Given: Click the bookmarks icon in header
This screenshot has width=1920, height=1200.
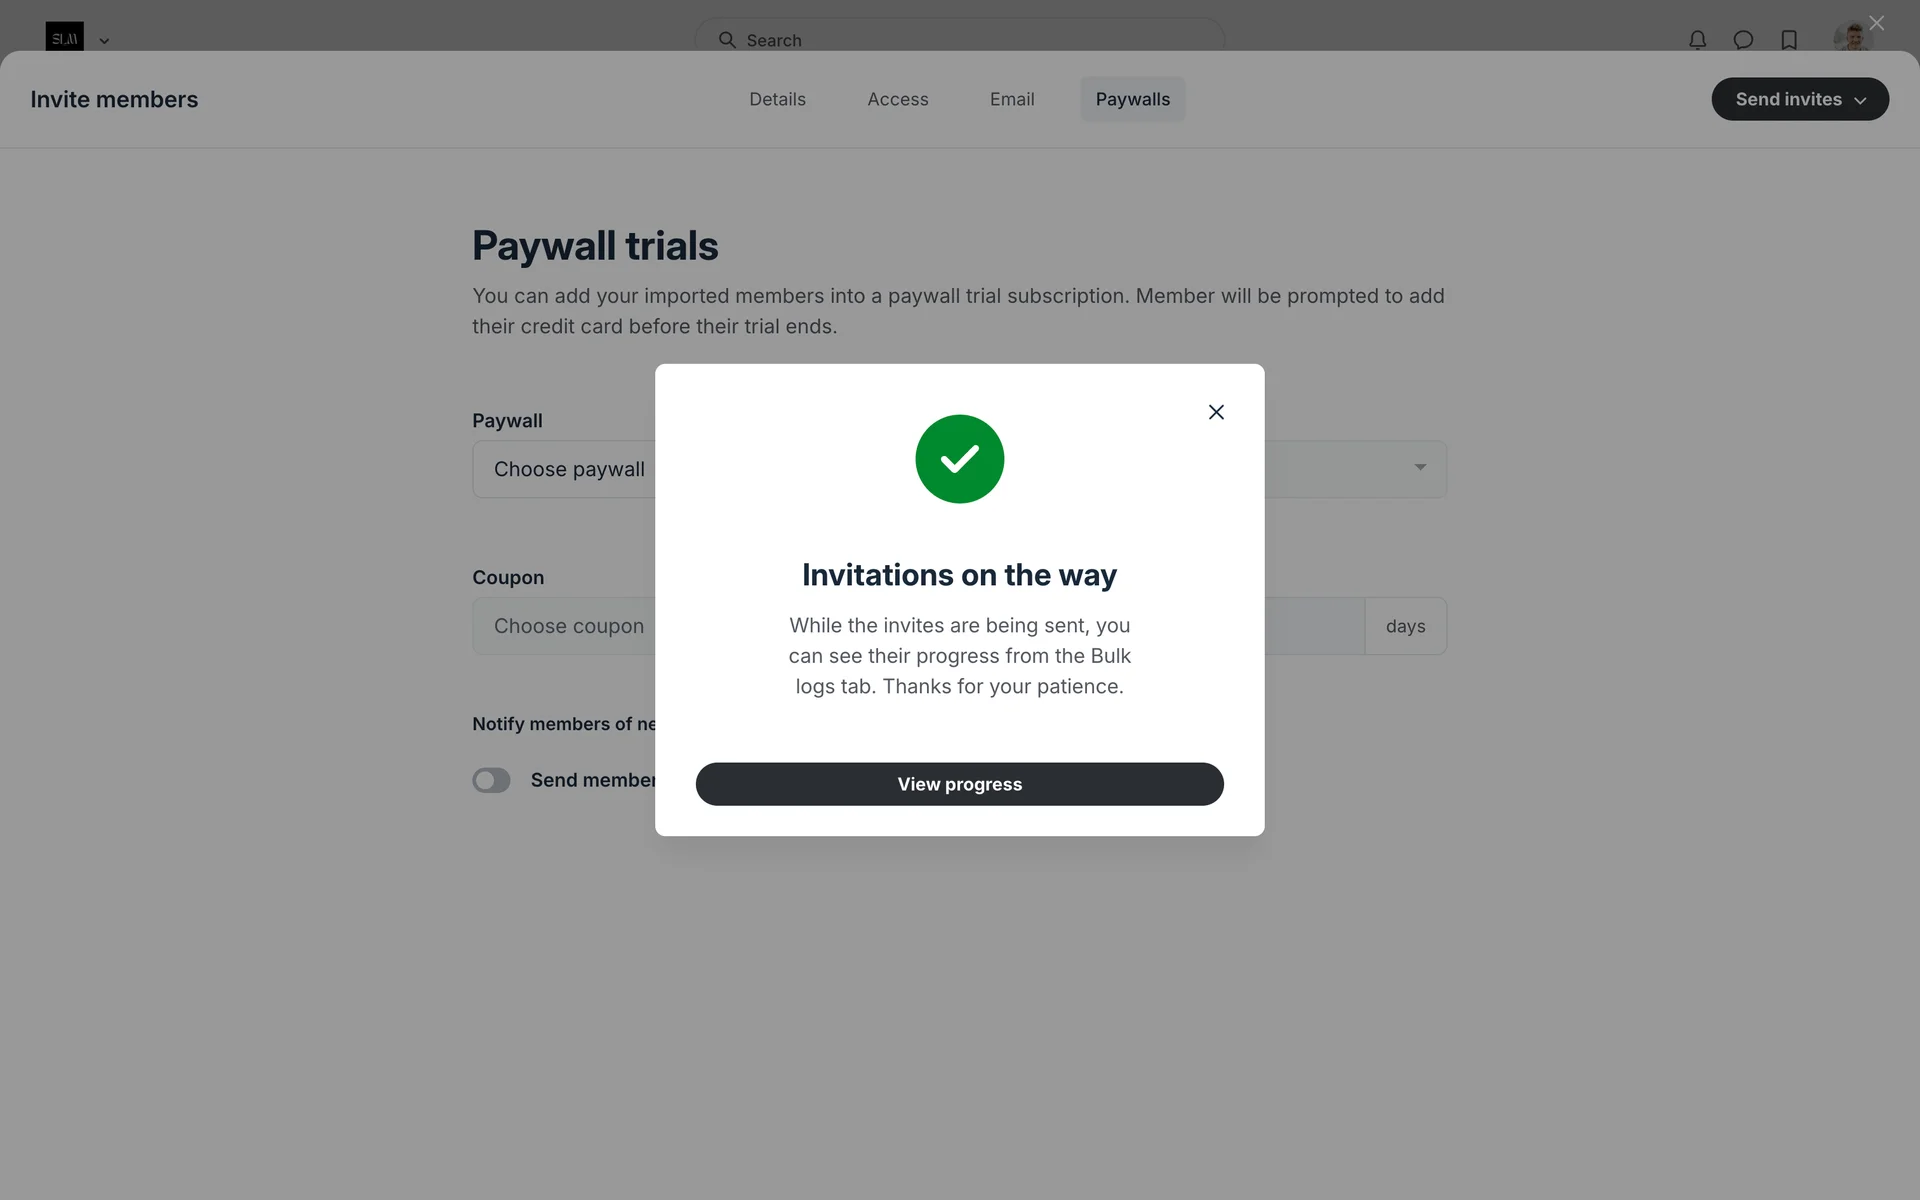Looking at the screenshot, I should [1789, 40].
